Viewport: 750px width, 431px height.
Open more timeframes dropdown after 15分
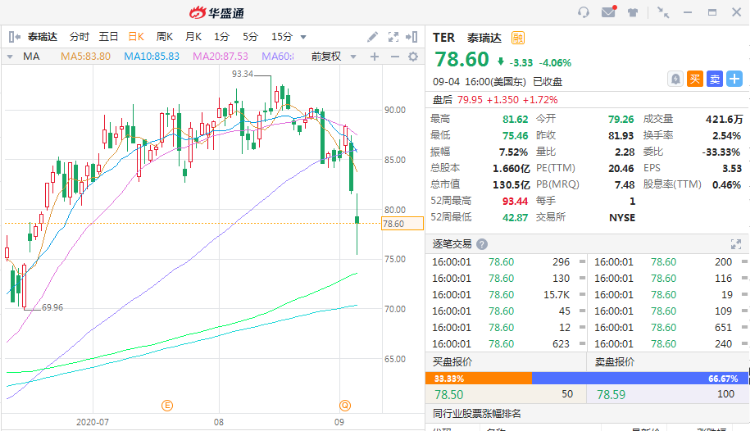(x=303, y=37)
